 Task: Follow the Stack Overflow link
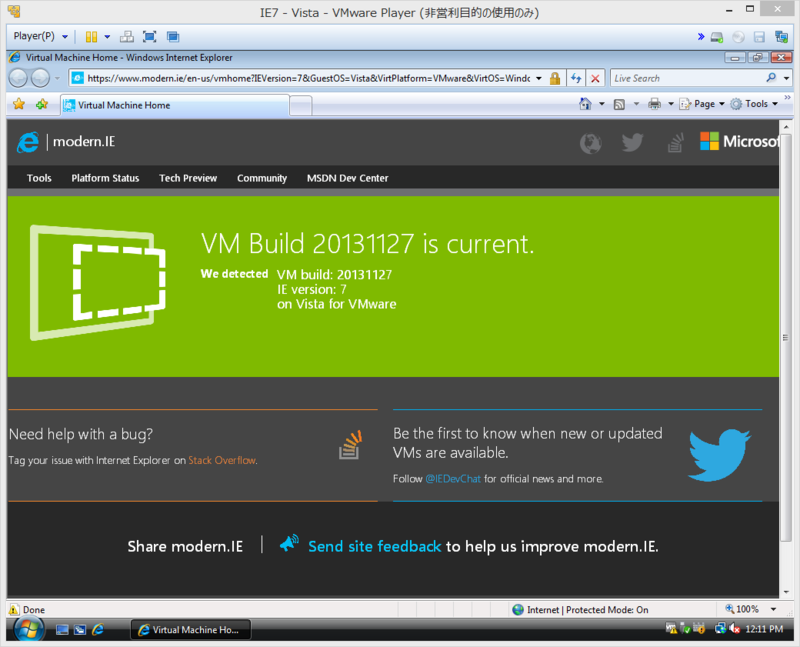click(222, 460)
